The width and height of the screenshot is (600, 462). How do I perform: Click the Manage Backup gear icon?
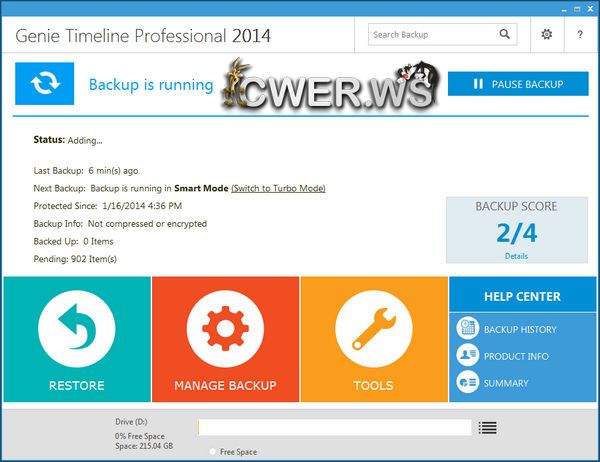pyautogui.click(x=225, y=329)
